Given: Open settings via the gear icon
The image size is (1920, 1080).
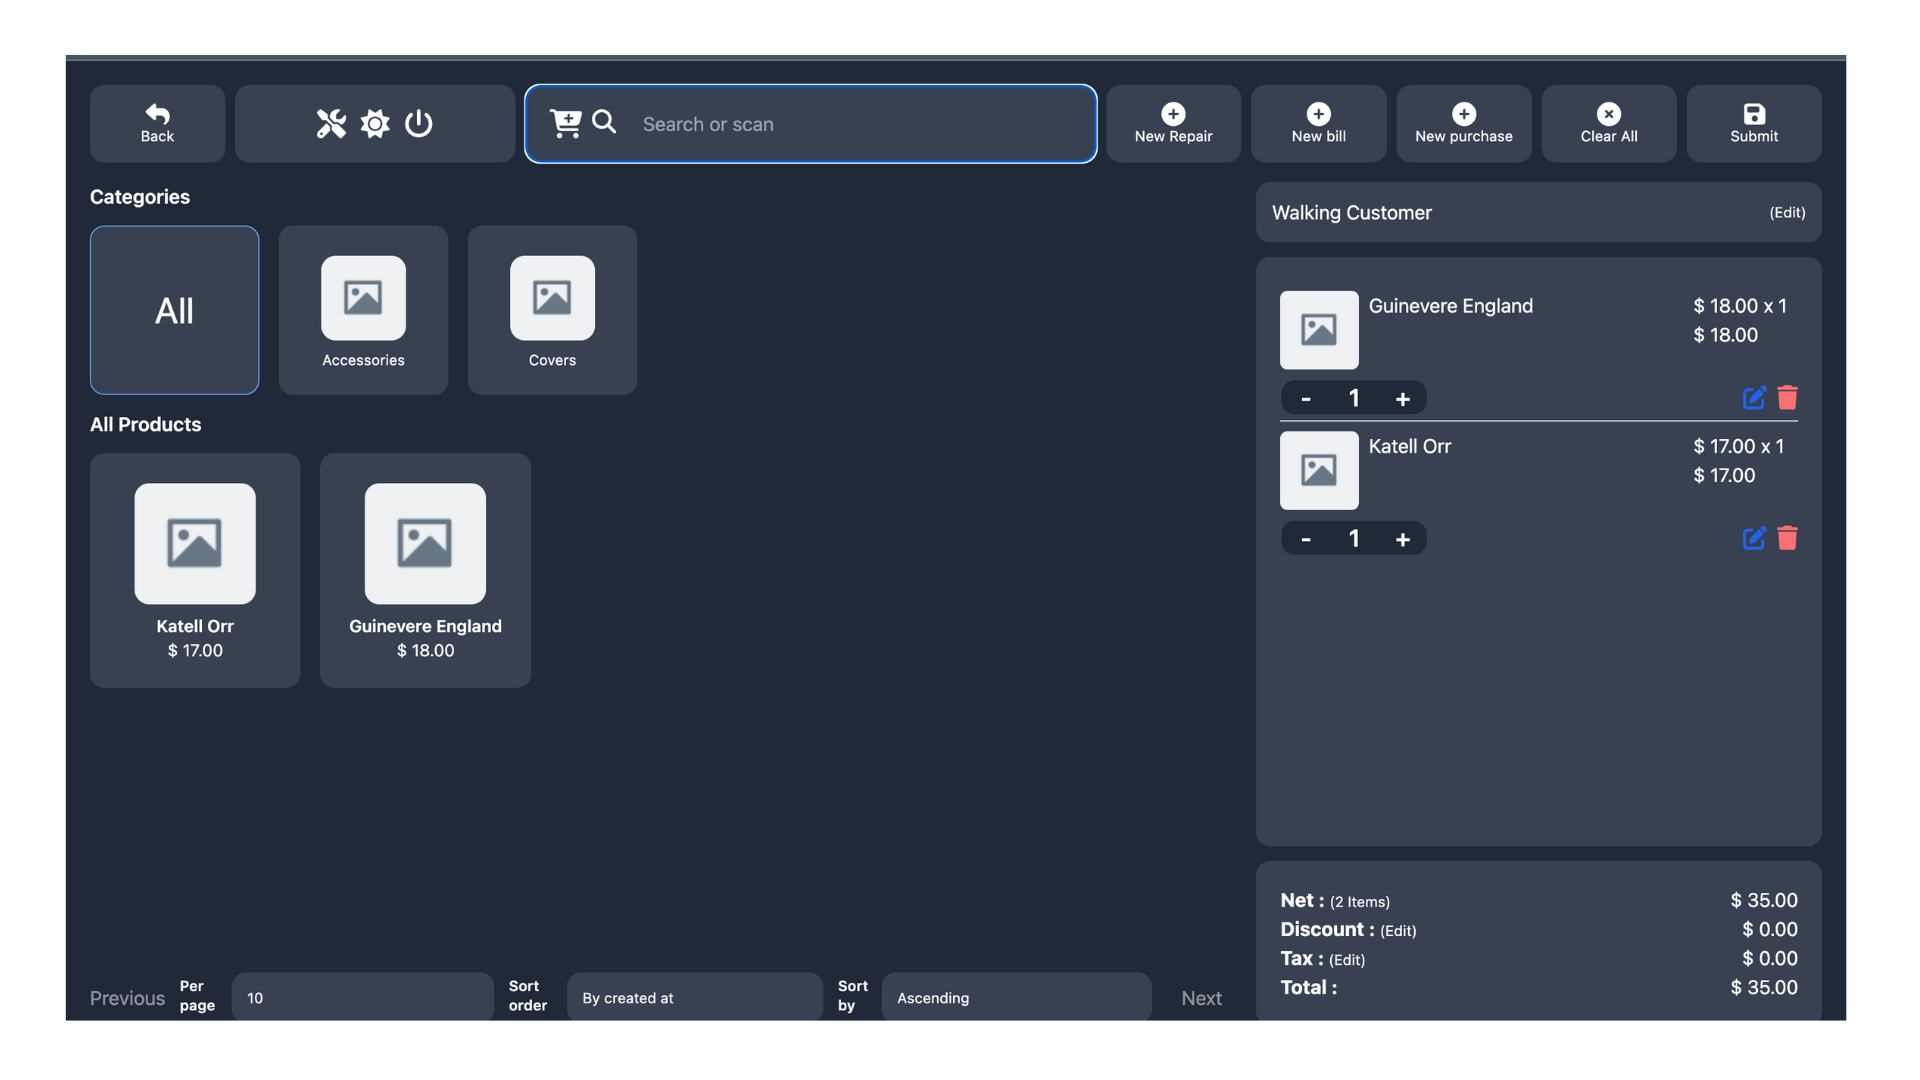Looking at the screenshot, I should click(x=375, y=124).
